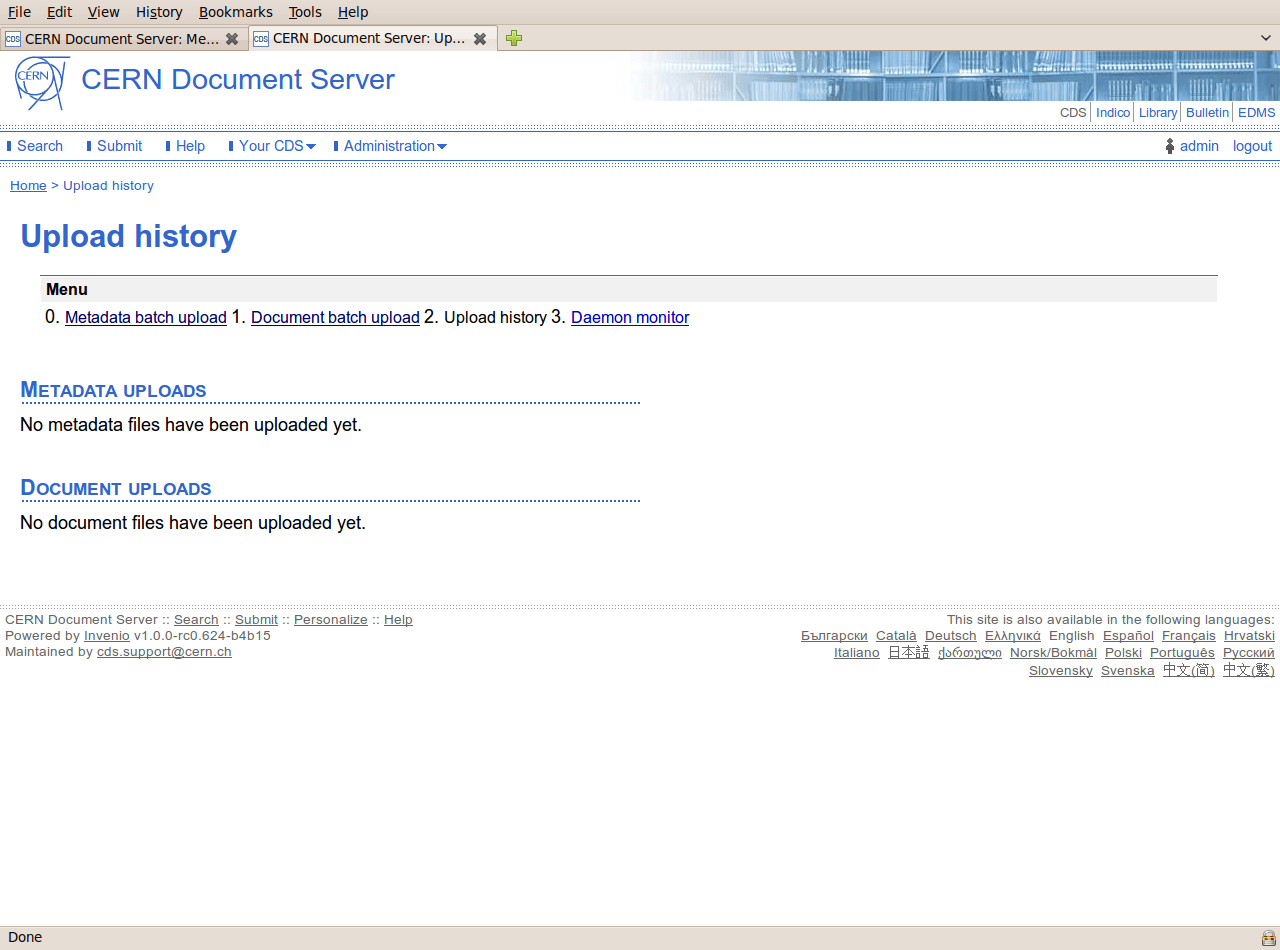Screen dimensions: 1280x950
Task: Switch language to Русский
Action: point(1249,653)
